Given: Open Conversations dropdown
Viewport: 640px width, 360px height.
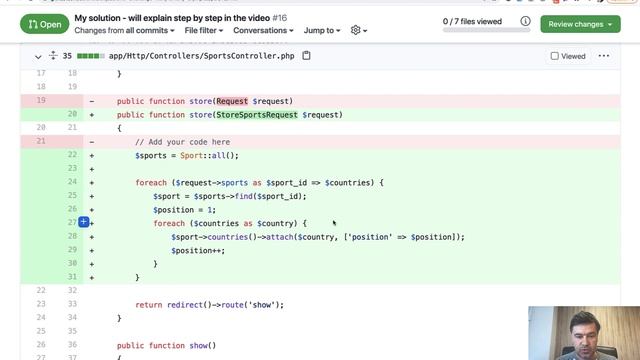Looking at the screenshot, I should click(x=263, y=31).
